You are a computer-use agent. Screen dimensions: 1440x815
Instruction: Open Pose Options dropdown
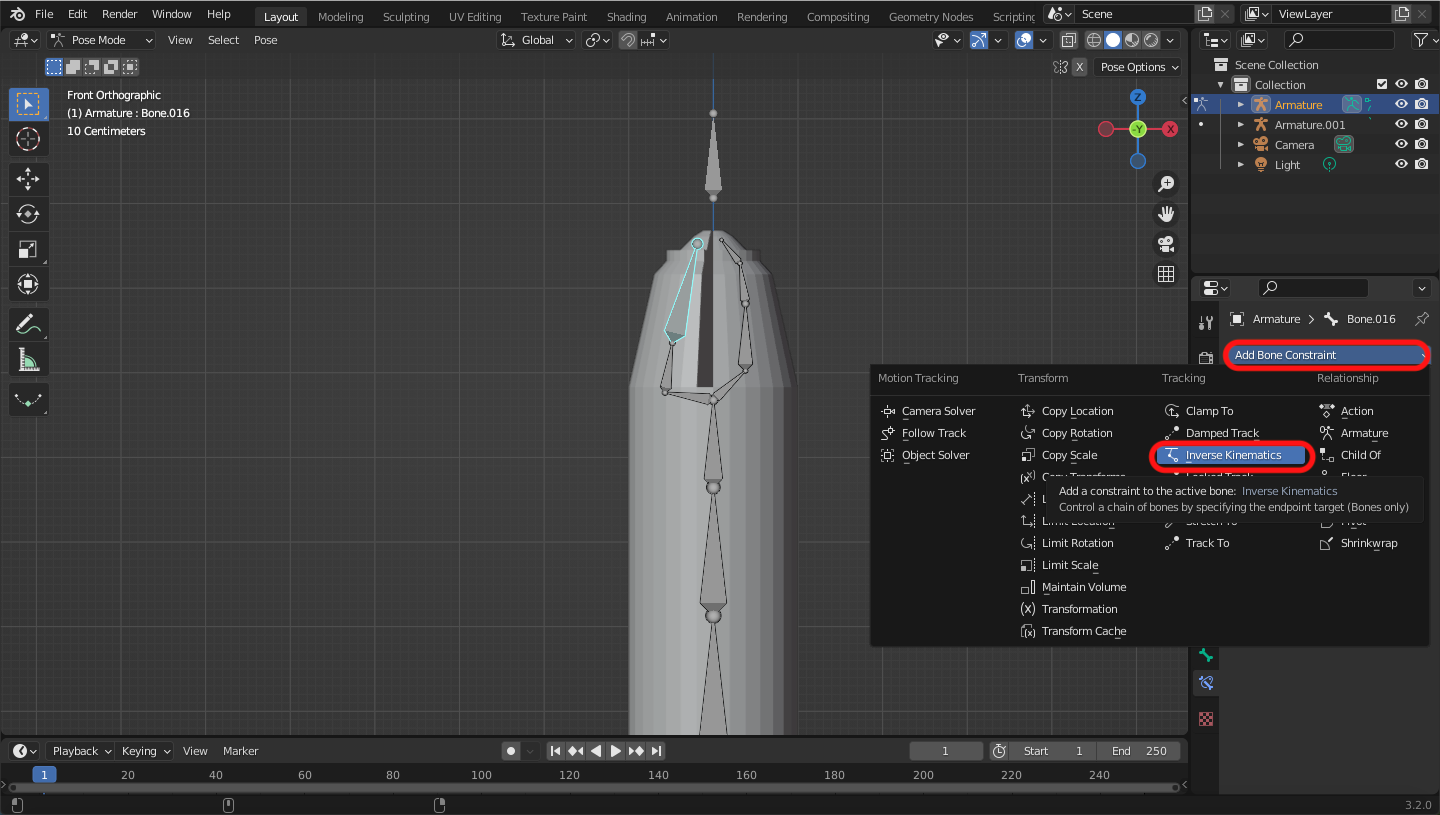coord(1139,67)
